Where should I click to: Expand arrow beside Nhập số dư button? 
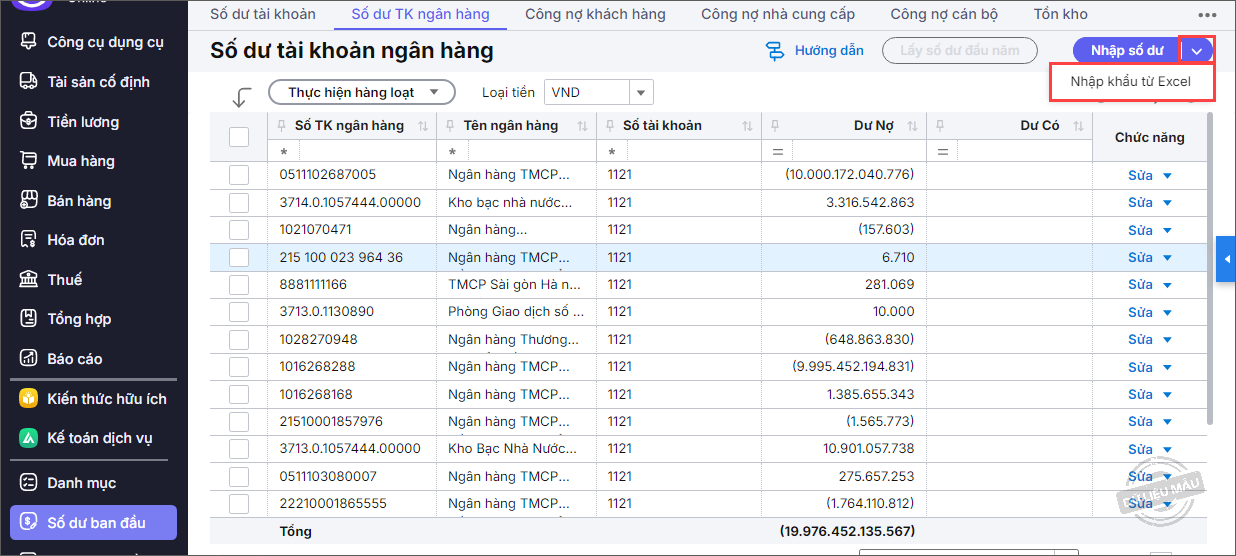click(1197, 51)
